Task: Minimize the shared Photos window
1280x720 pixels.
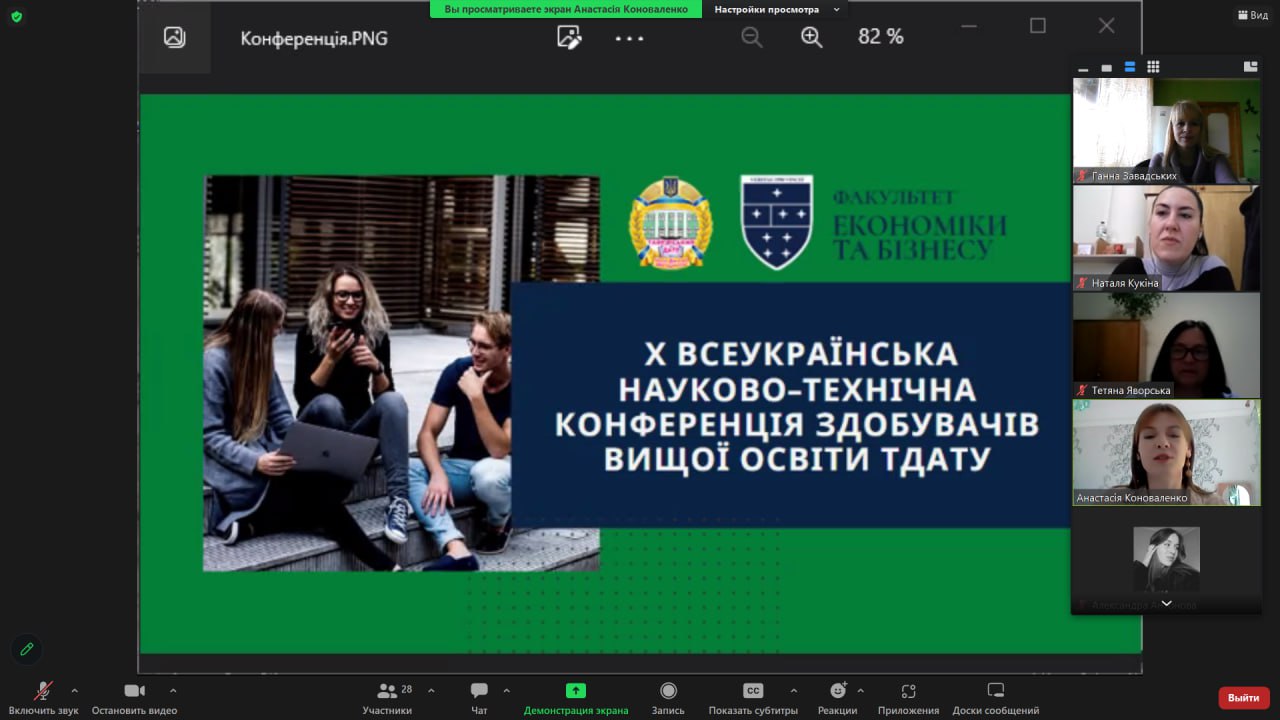Action: tap(969, 26)
